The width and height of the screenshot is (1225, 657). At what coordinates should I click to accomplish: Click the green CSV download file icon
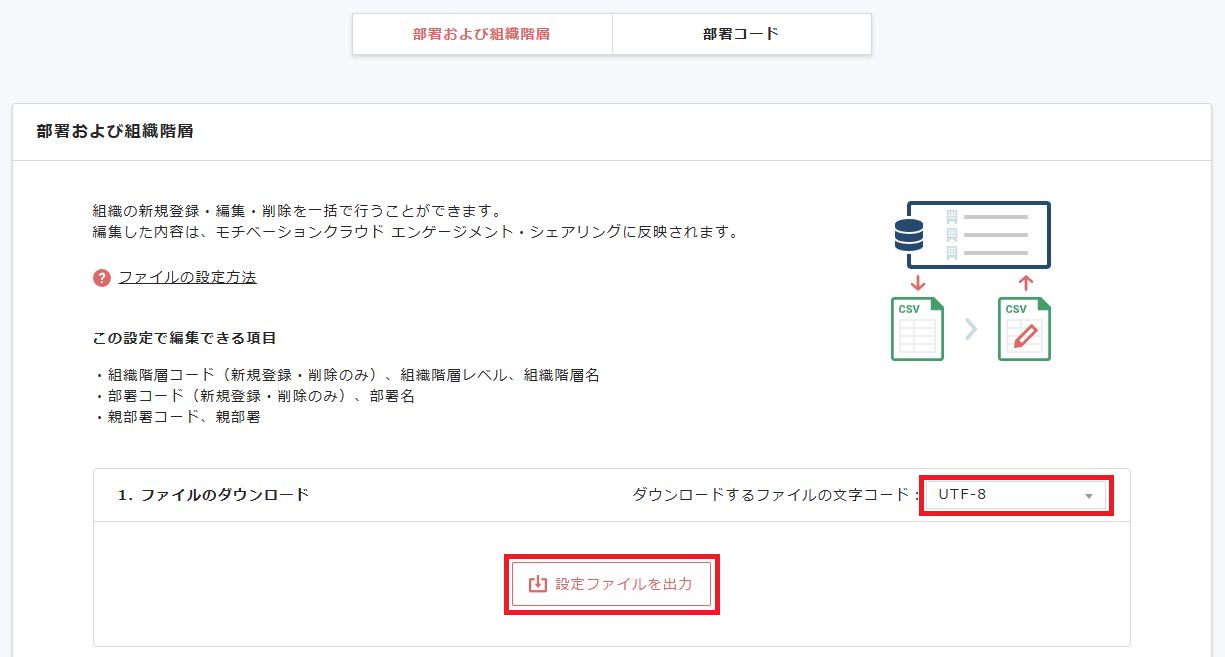(917, 329)
